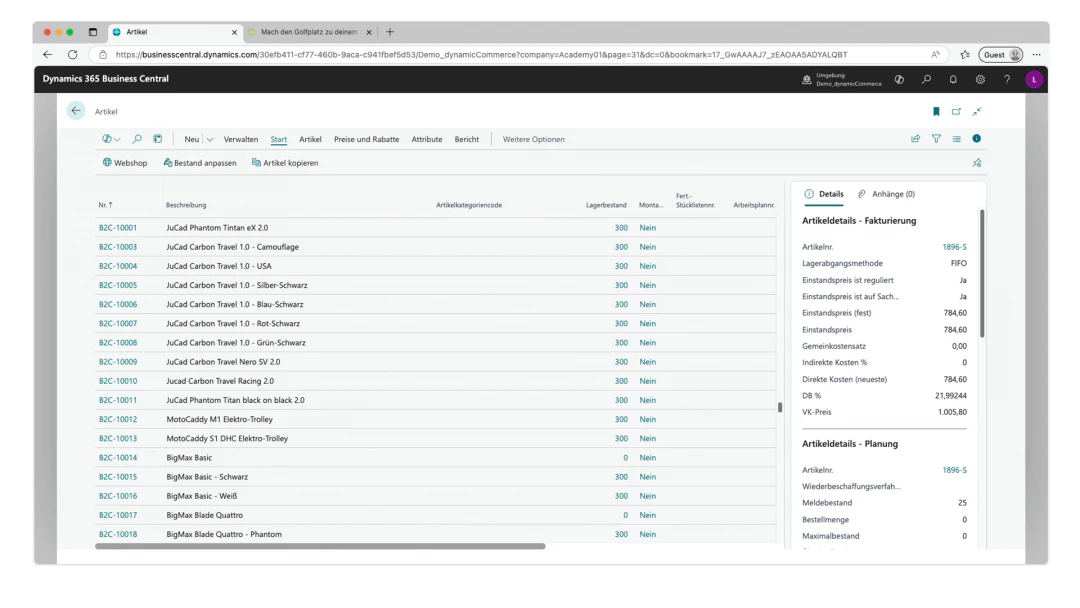Click the user avatar L in the header
Viewport: 1080px width, 608px height.
(x=1034, y=79)
